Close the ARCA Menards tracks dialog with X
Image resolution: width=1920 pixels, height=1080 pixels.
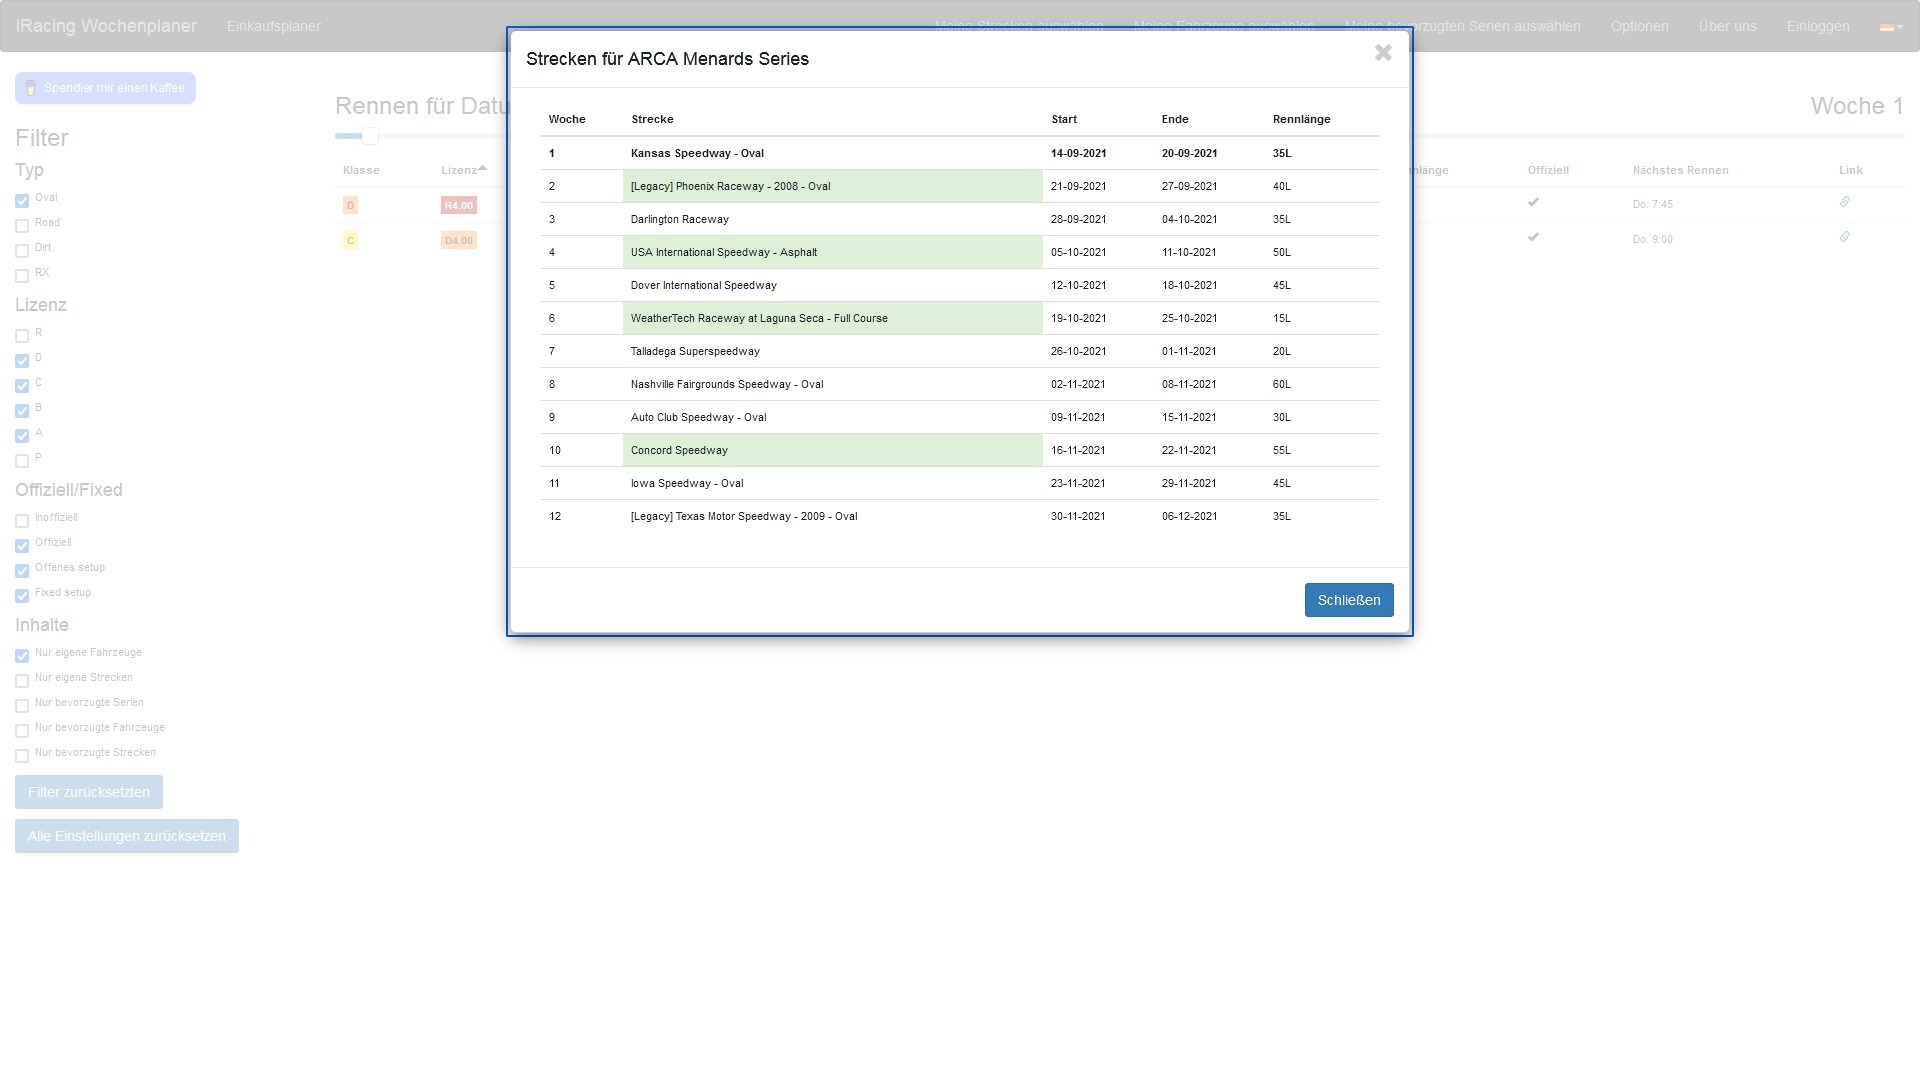coord(1383,53)
